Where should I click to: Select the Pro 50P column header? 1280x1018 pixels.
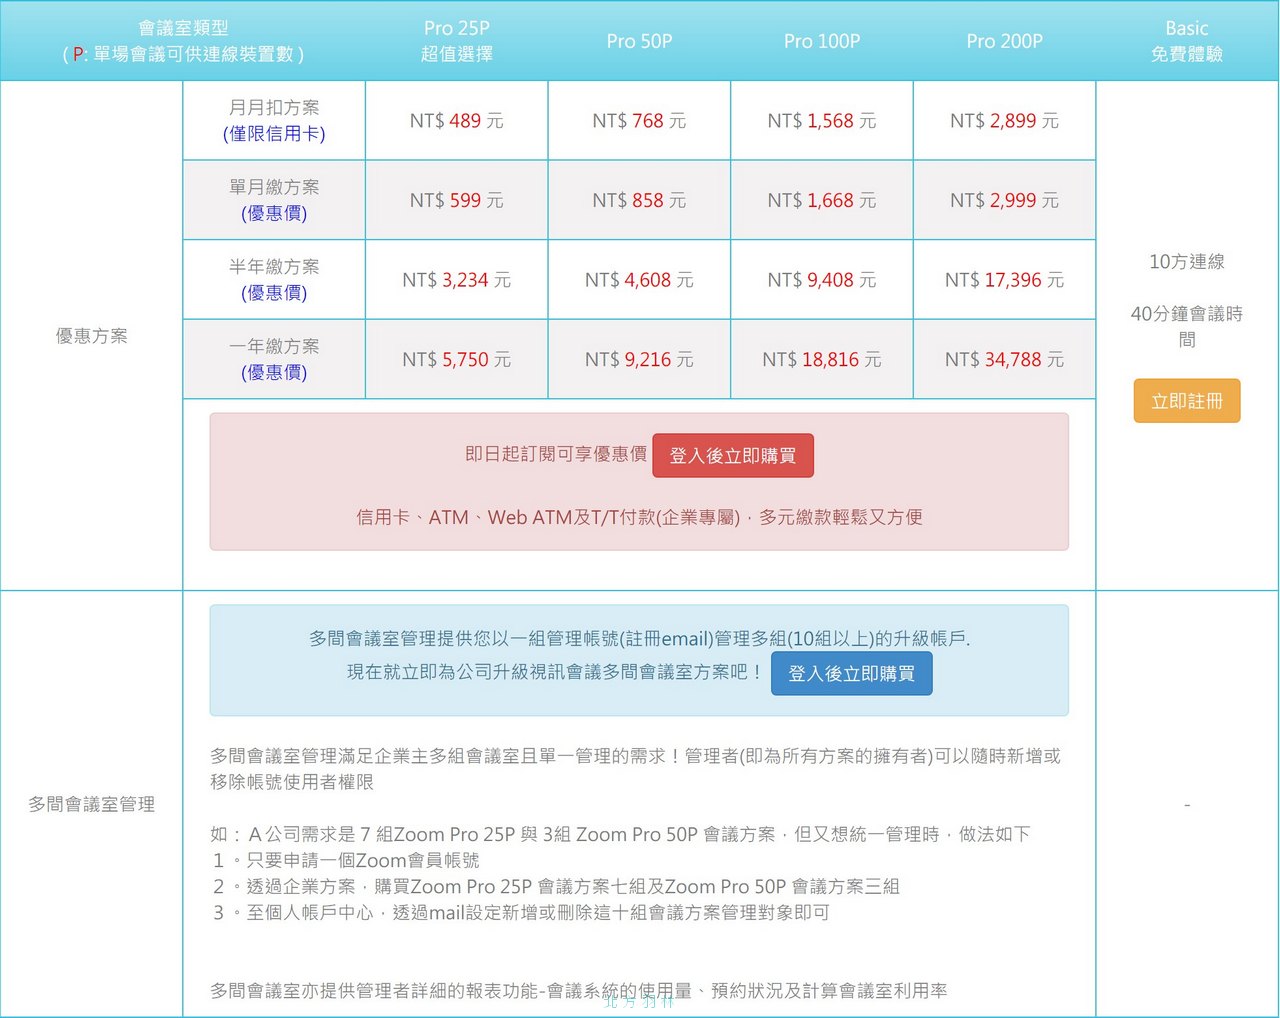(x=639, y=41)
